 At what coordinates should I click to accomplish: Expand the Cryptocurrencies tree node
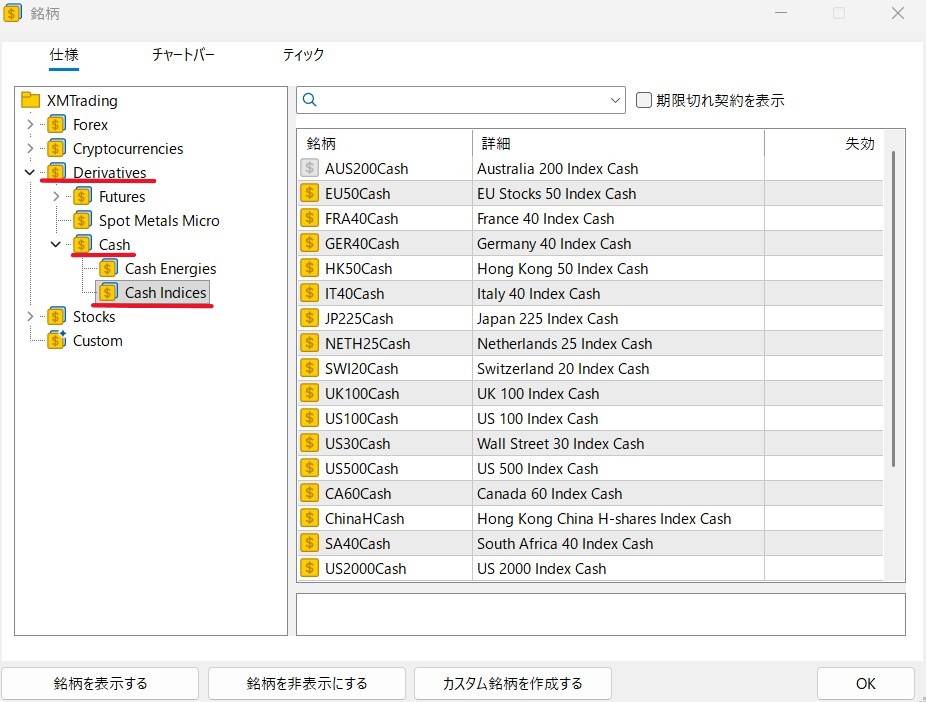pos(30,148)
